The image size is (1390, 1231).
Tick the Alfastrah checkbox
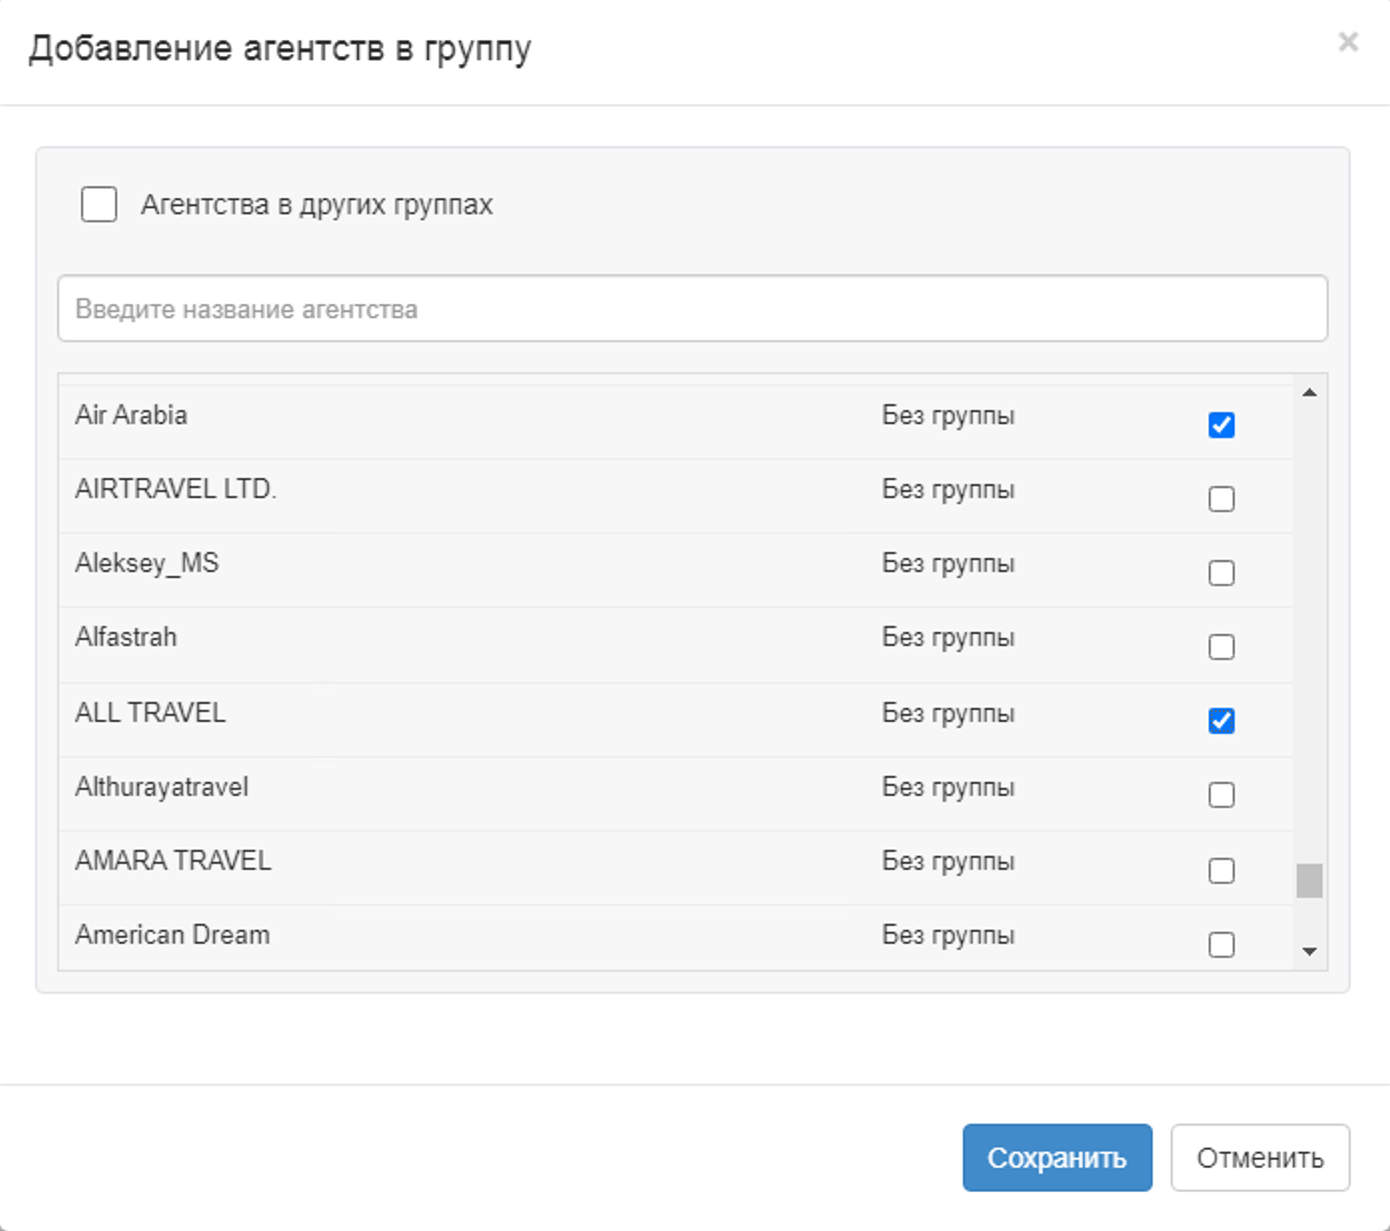1221,647
